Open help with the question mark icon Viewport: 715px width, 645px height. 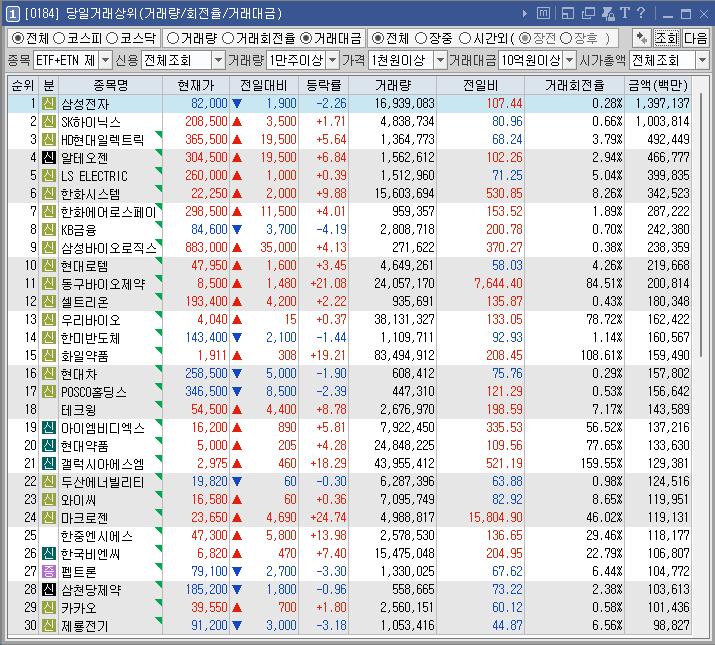coord(641,13)
